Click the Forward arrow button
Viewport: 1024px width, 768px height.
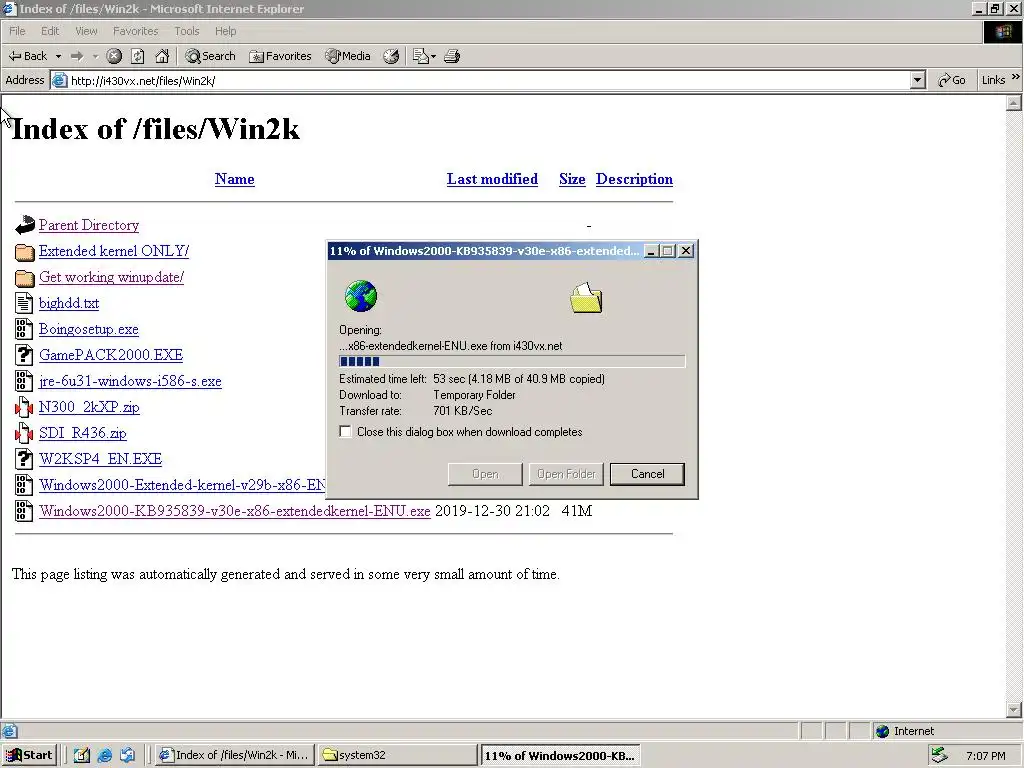coord(77,56)
